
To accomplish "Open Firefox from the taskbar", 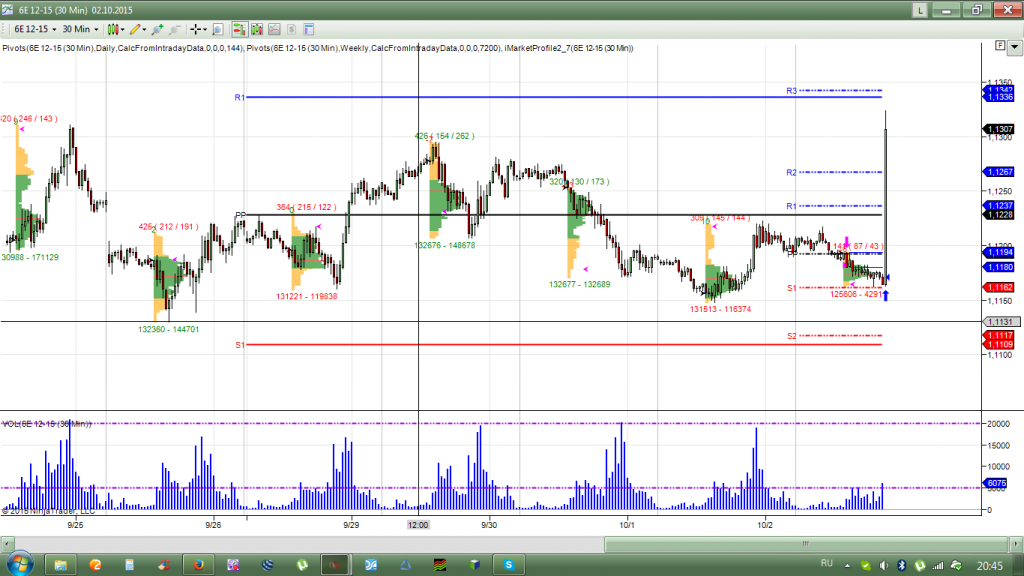I will pos(198,564).
